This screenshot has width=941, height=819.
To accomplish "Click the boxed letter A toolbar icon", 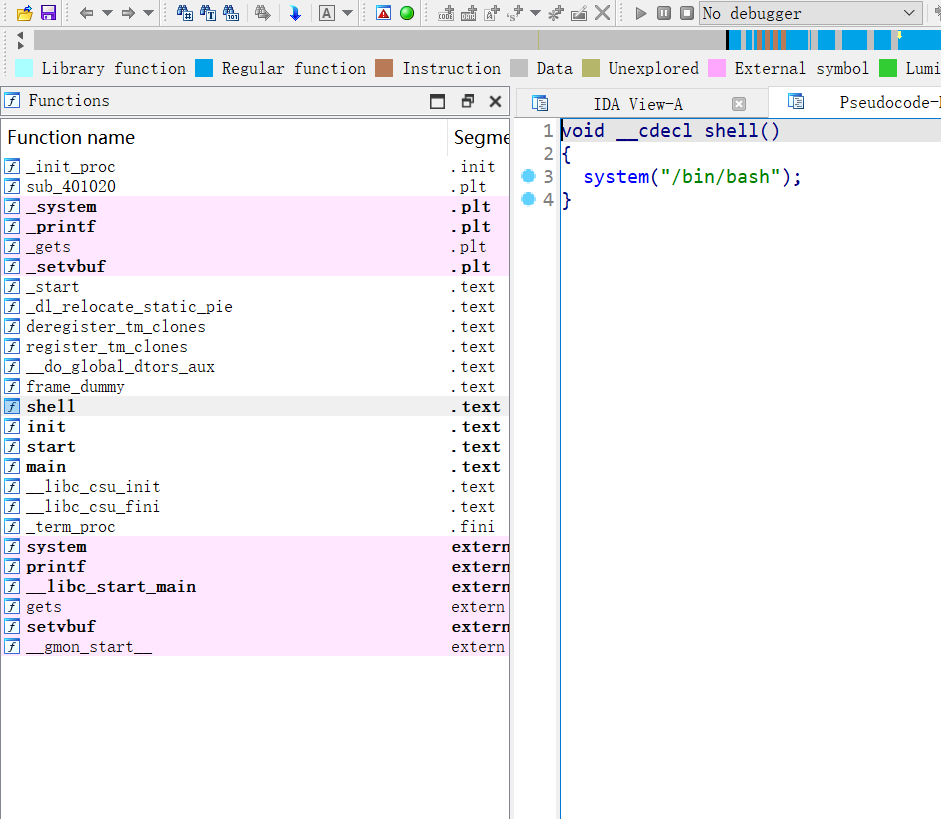I will click(x=326, y=13).
